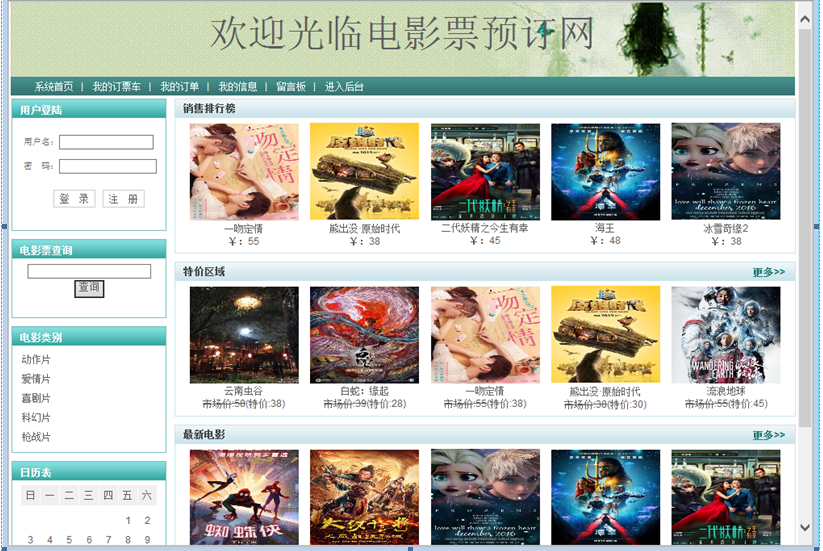Focus the 密码 input field
This screenshot has height=551, width=823.
click(x=108, y=166)
